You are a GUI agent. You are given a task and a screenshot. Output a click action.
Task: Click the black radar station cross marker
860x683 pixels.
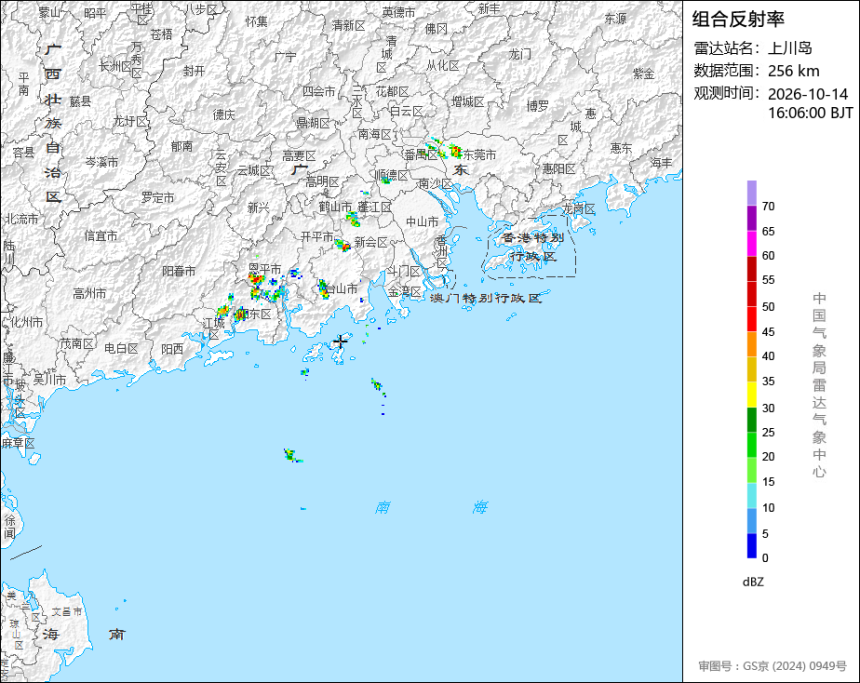click(x=341, y=341)
